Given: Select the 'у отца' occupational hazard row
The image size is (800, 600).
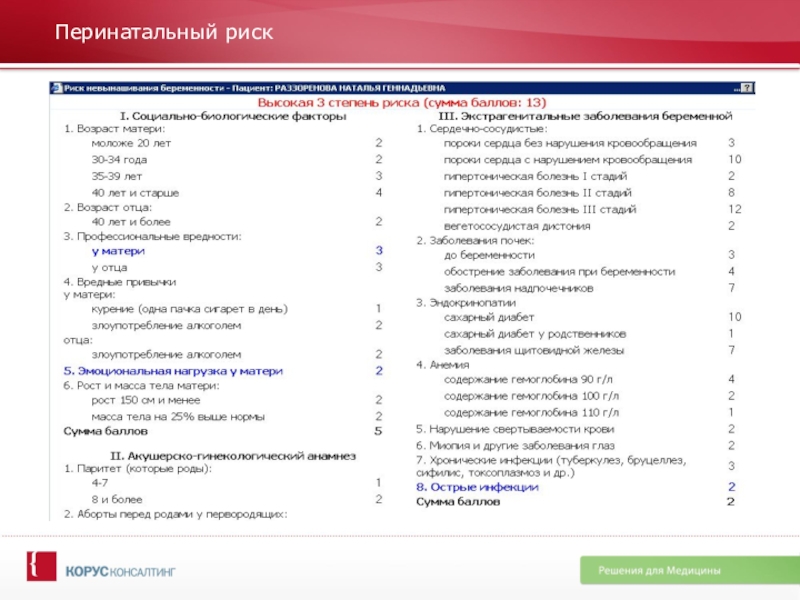Looking at the screenshot, I should click(109, 267).
